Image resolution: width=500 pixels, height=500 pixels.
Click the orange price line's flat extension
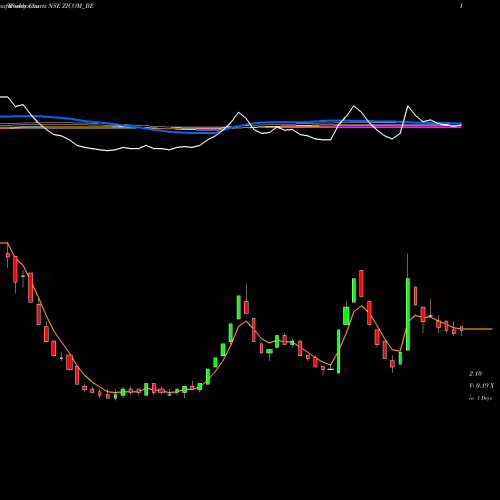point(478,329)
